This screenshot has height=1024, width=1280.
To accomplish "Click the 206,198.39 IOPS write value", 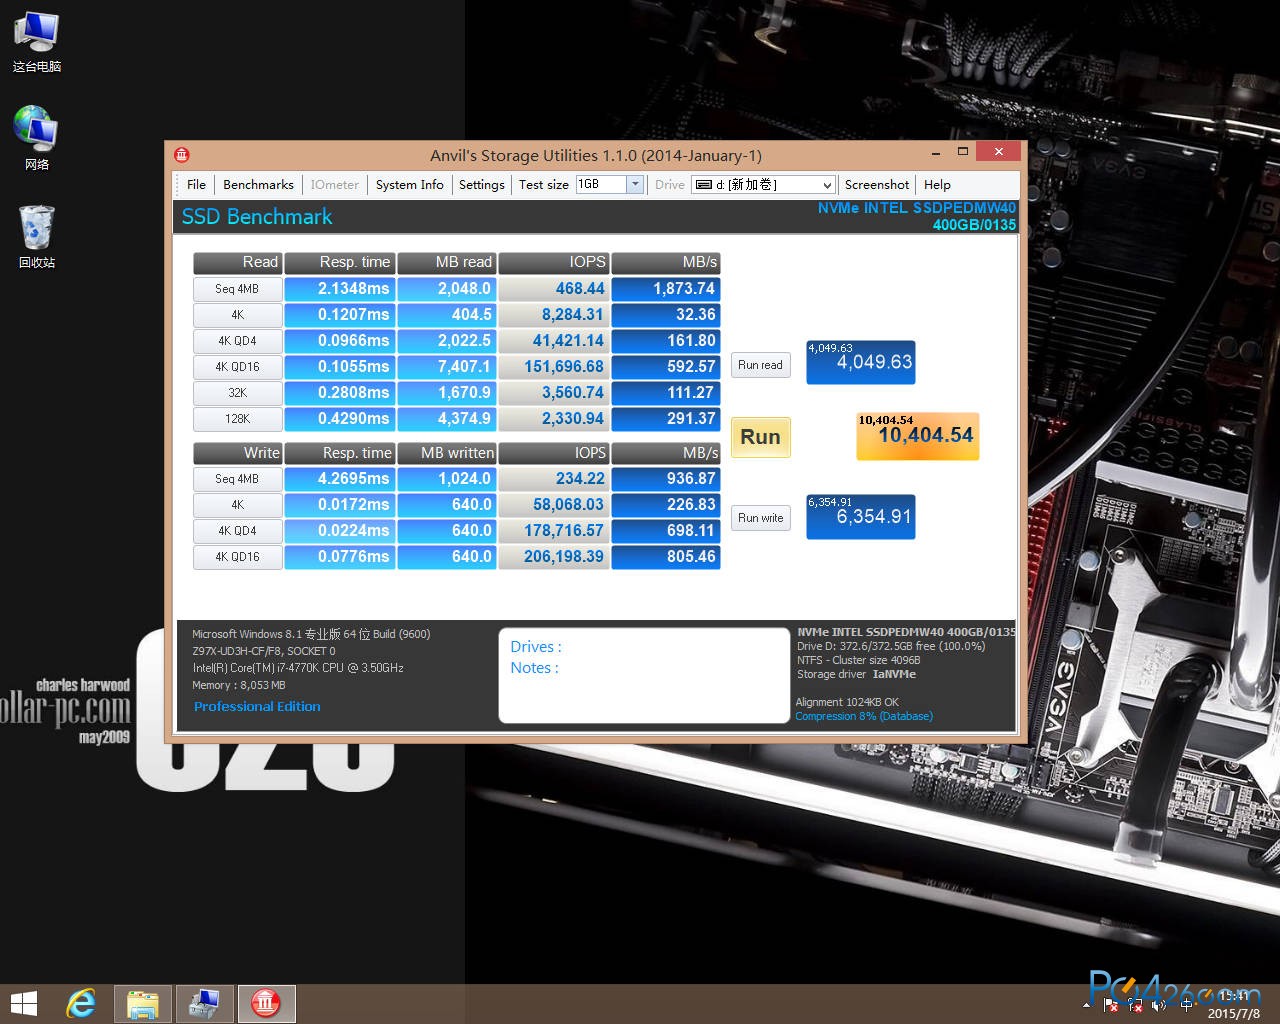I will point(553,557).
